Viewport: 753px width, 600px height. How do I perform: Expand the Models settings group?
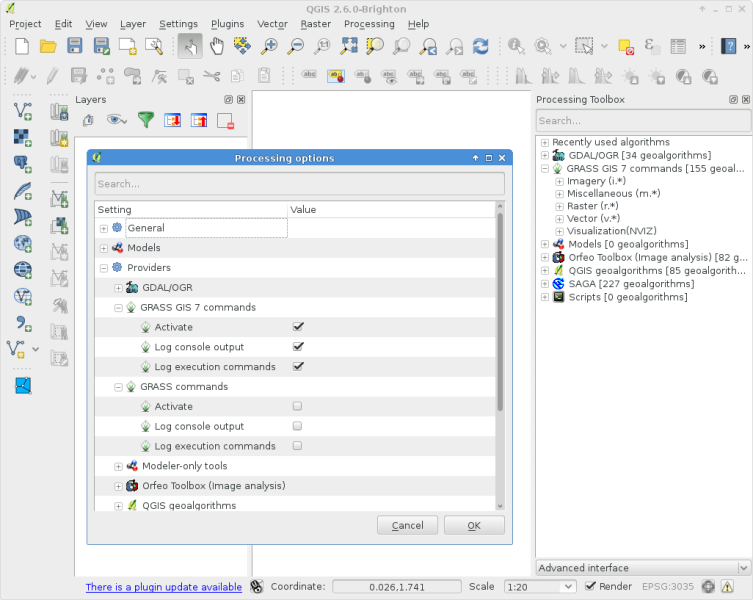pyautogui.click(x=104, y=248)
